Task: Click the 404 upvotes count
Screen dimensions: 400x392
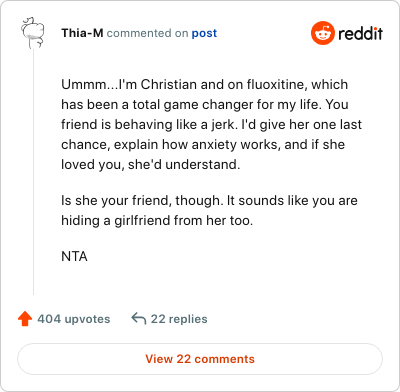Action: tap(74, 319)
